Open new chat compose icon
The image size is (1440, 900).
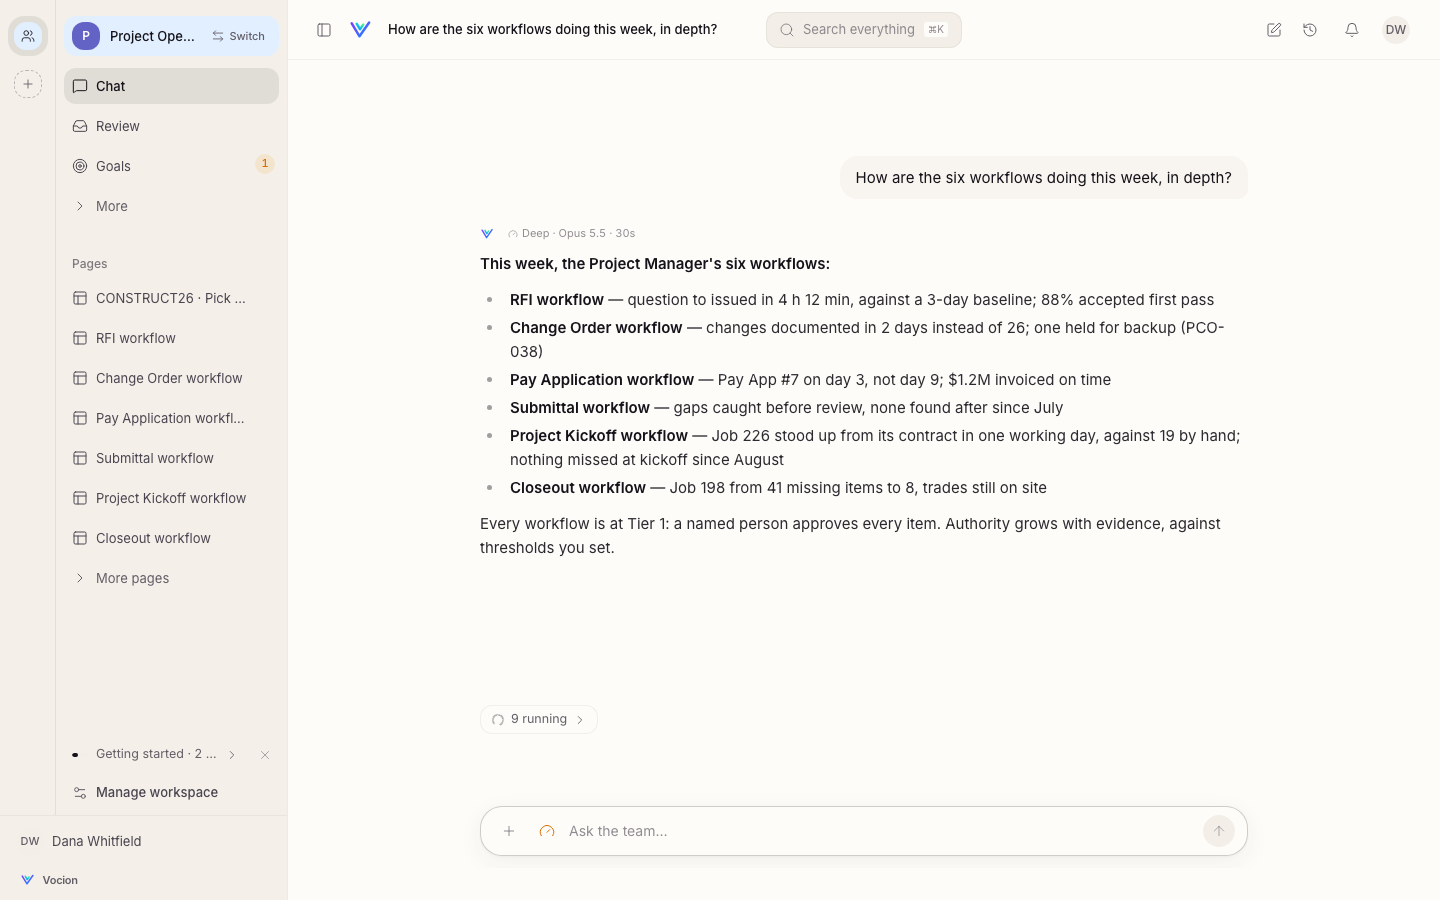[x=1274, y=30]
